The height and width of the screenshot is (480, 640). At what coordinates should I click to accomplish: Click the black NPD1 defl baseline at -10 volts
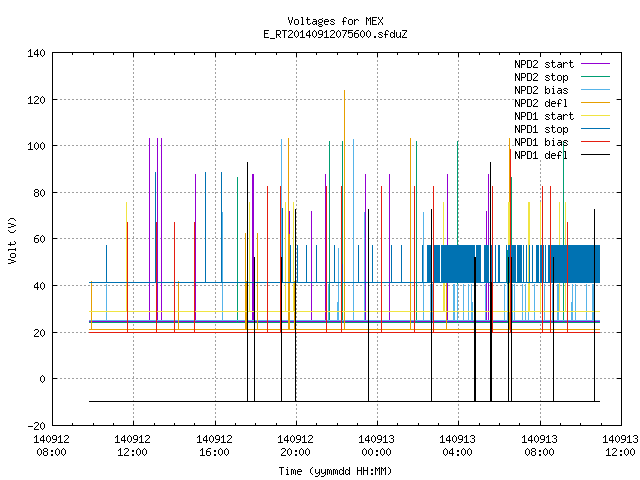[344, 401]
